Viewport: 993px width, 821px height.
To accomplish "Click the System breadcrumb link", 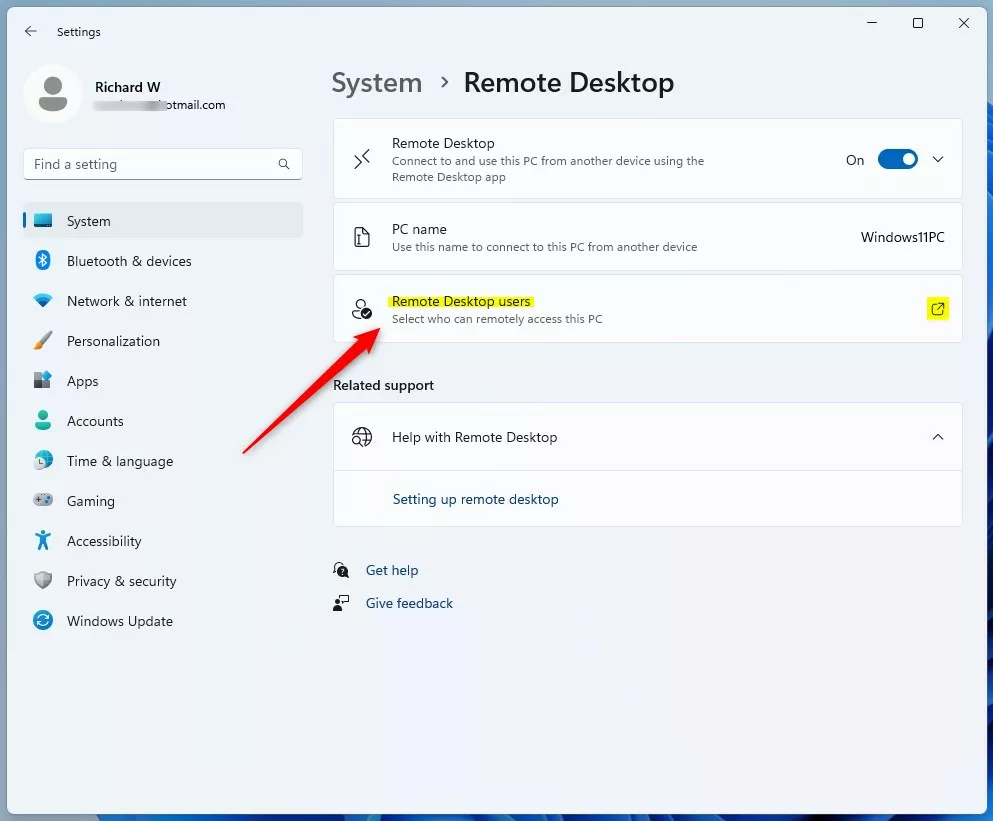I will [377, 83].
